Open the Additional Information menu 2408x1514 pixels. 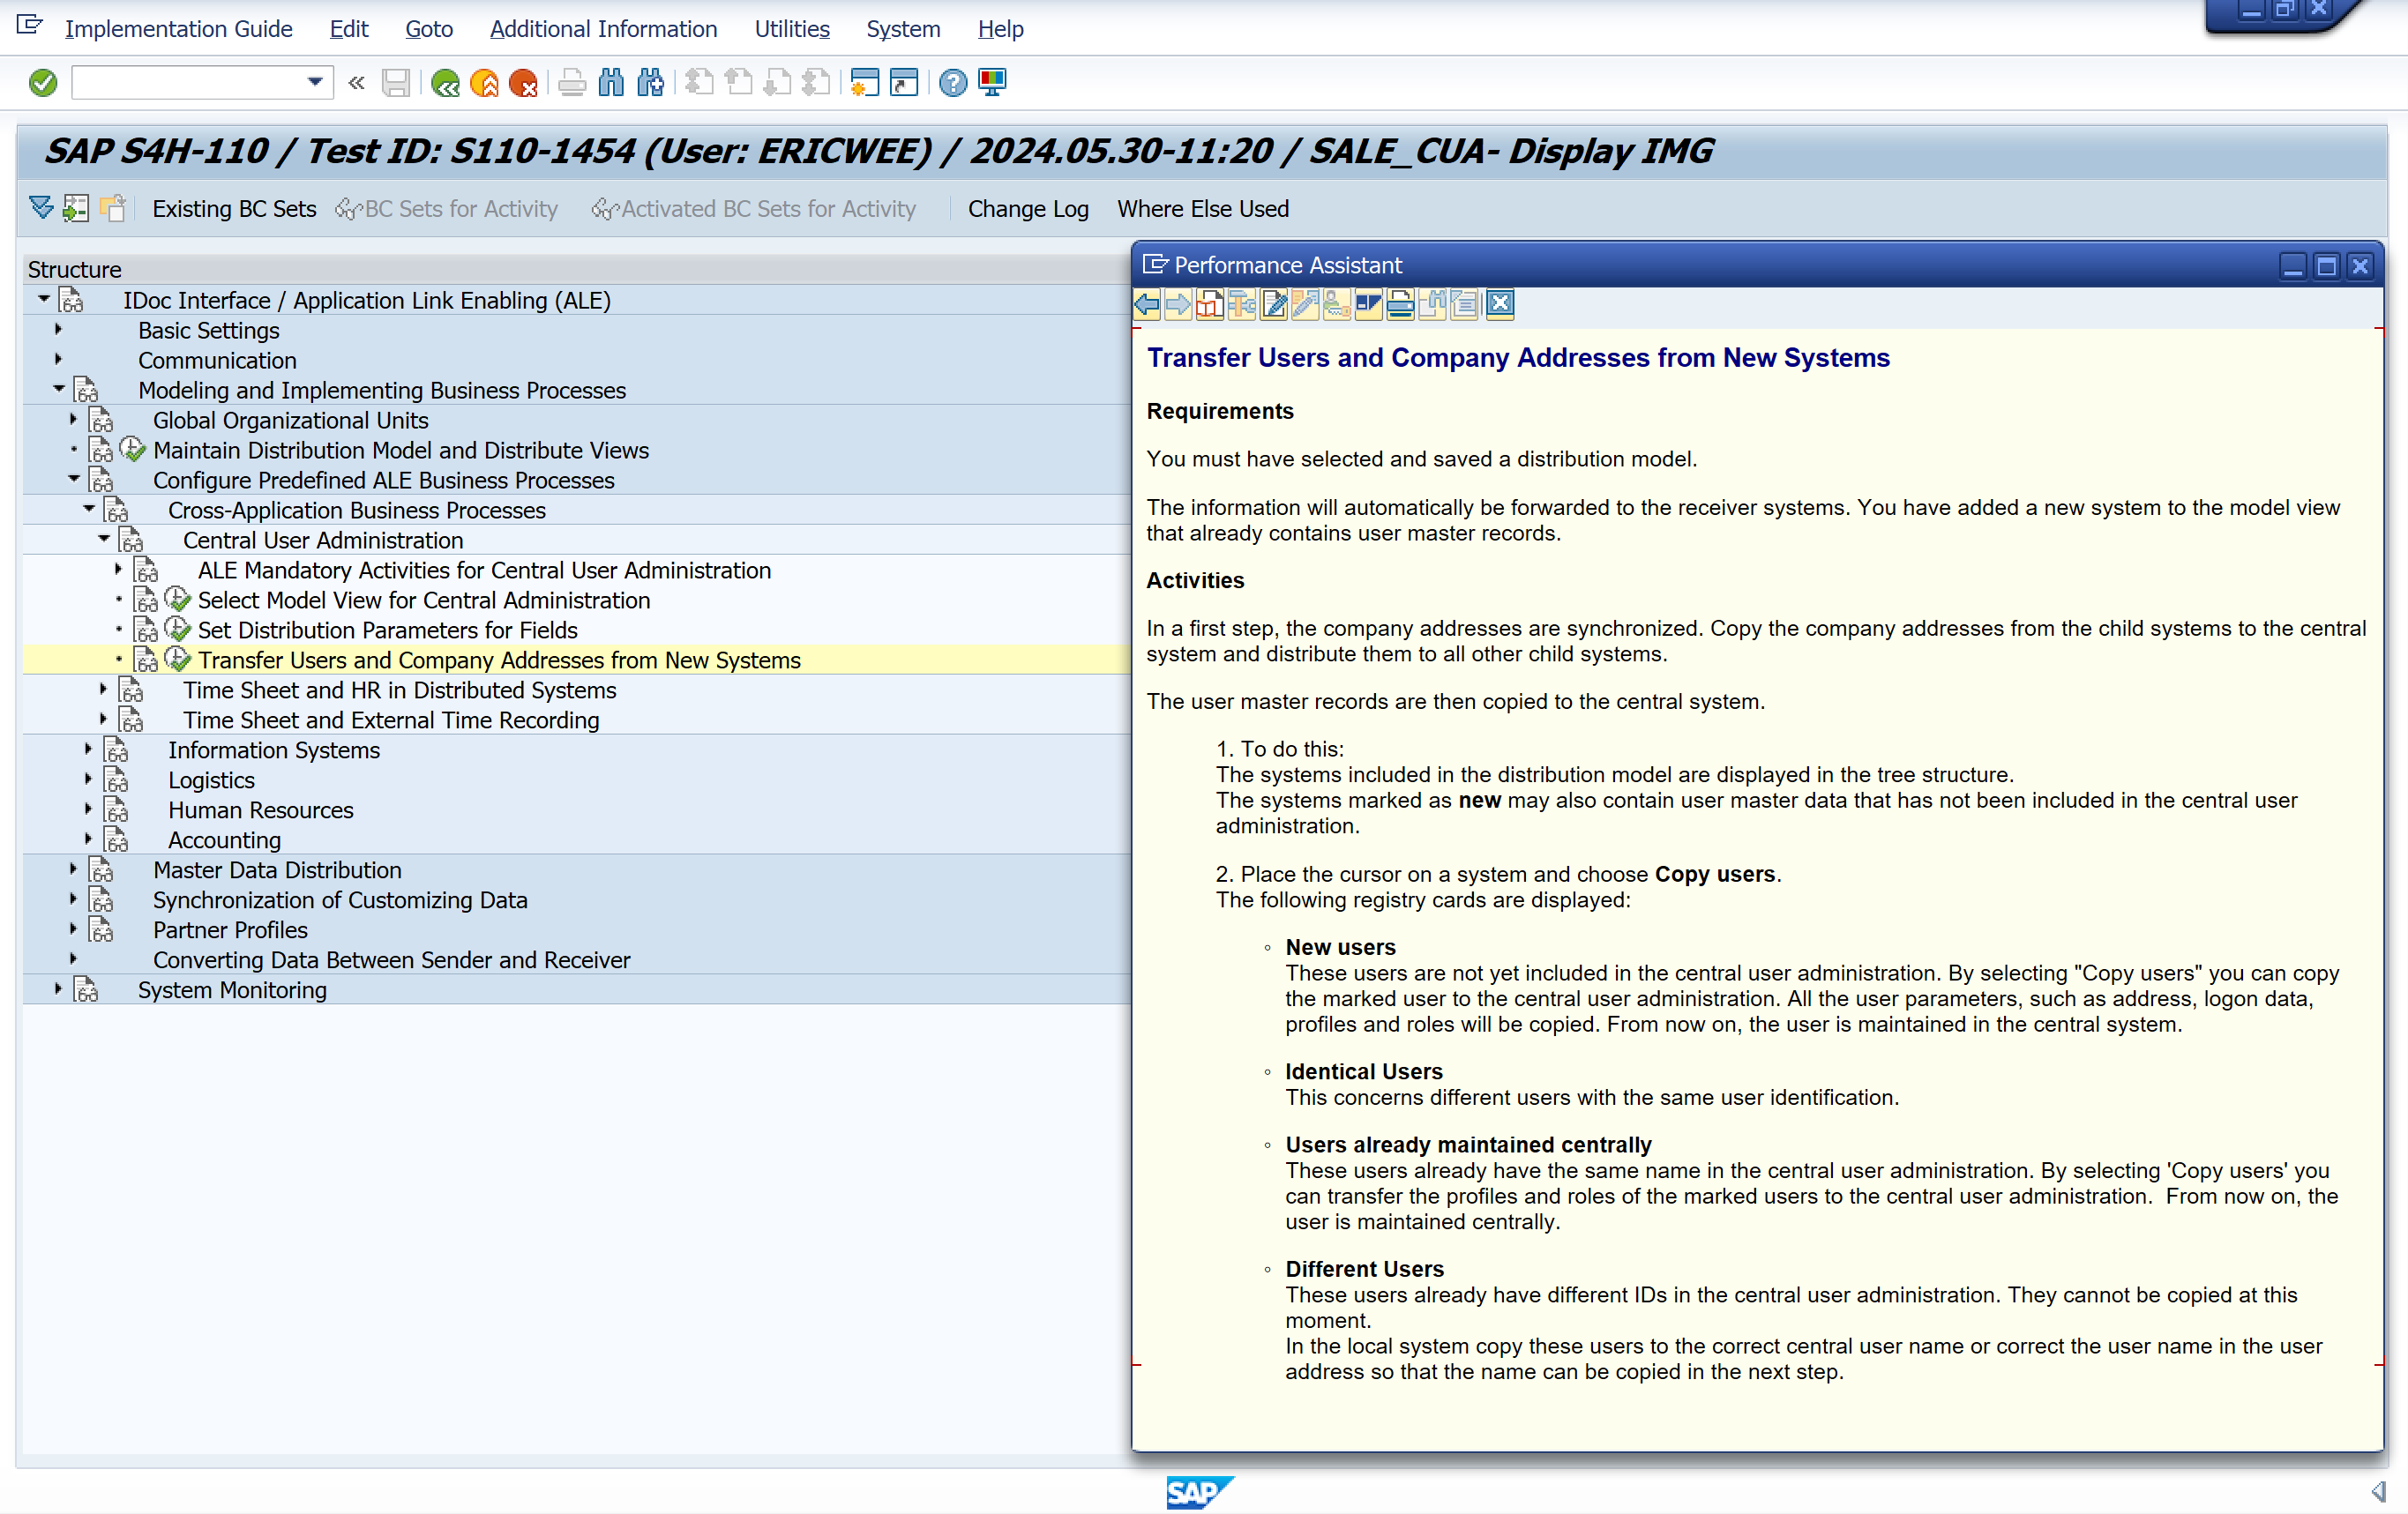point(603,29)
